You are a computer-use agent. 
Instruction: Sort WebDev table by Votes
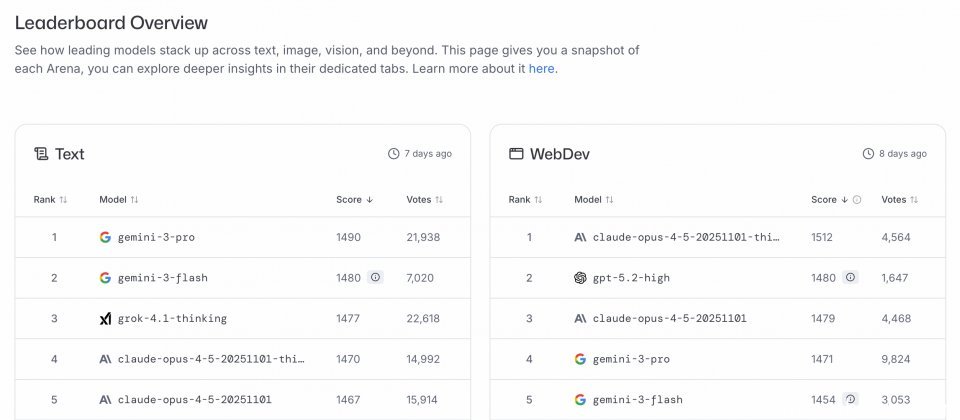coord(899,200)
